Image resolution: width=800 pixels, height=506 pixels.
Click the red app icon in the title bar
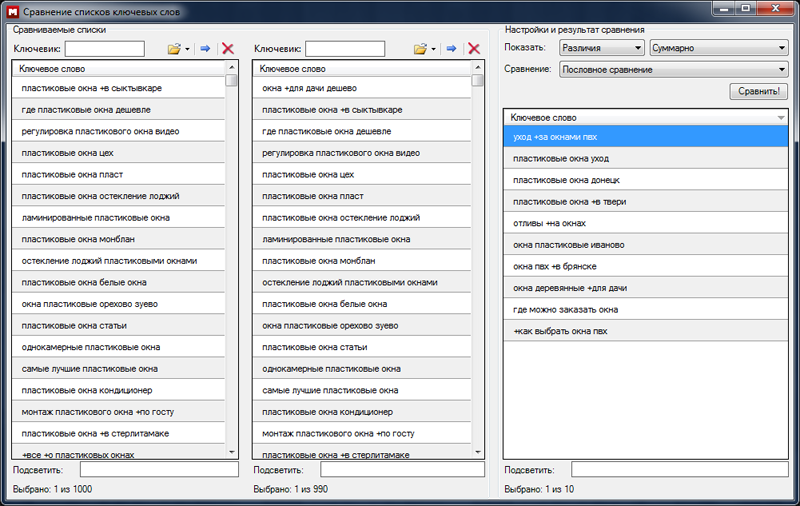coord(11,8)
